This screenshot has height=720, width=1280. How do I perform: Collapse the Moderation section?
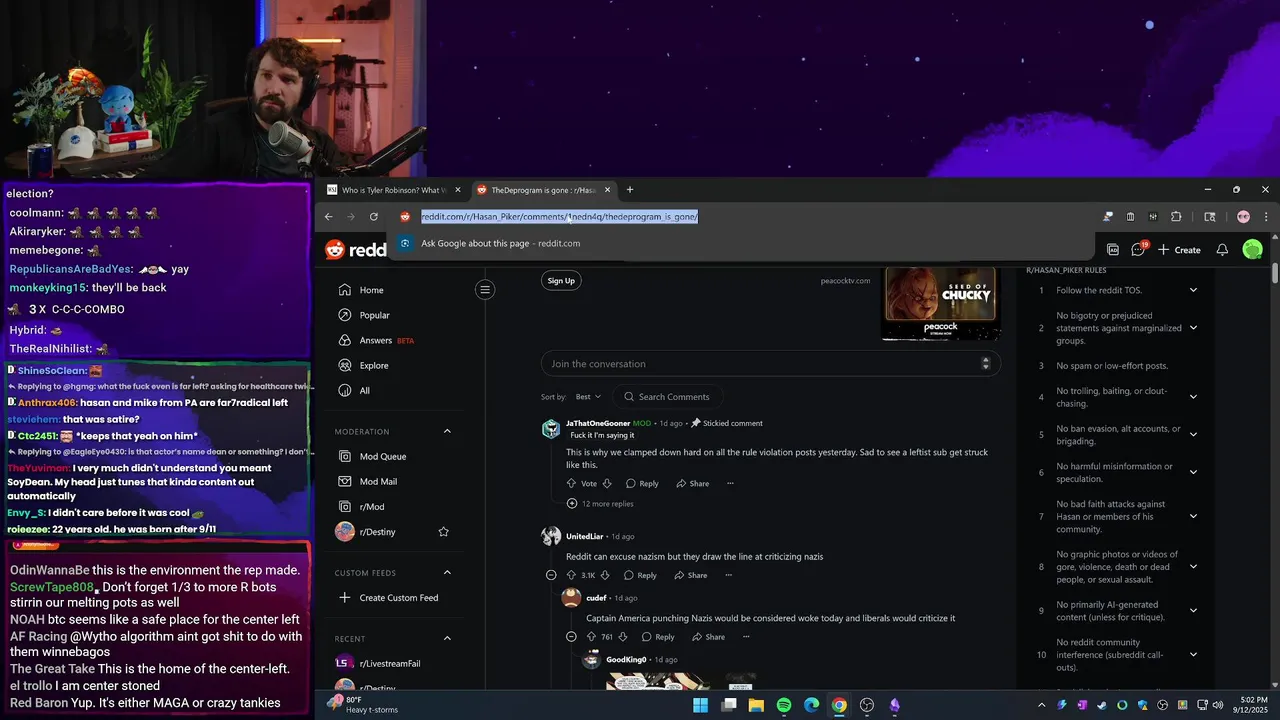pyautogui.click(x=447, y=432)
